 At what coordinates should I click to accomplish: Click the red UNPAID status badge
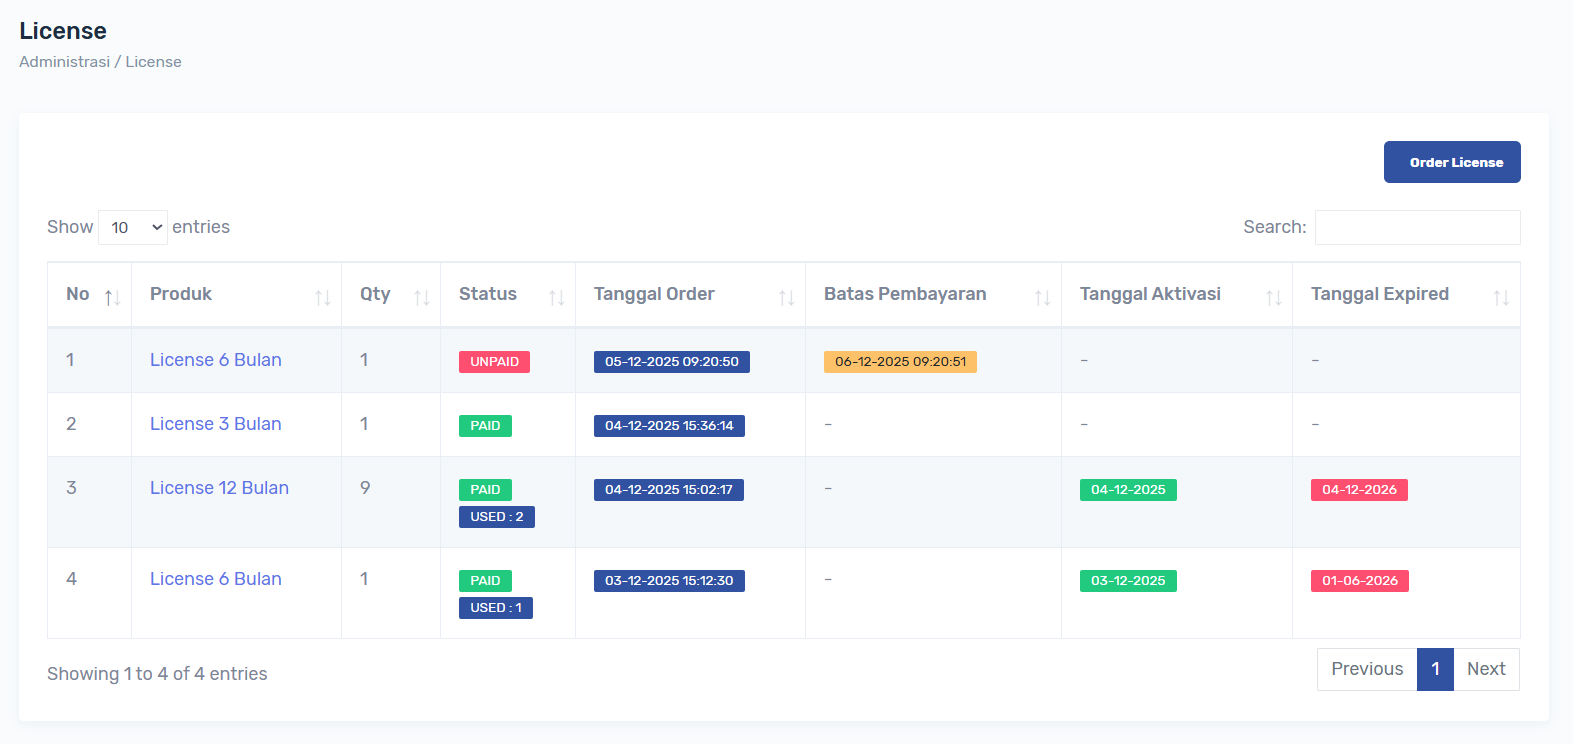(494, 362)
